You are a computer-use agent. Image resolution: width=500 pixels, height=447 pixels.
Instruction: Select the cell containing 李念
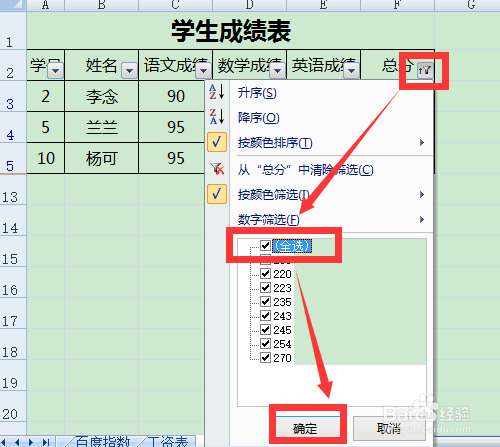click(101, 96)
